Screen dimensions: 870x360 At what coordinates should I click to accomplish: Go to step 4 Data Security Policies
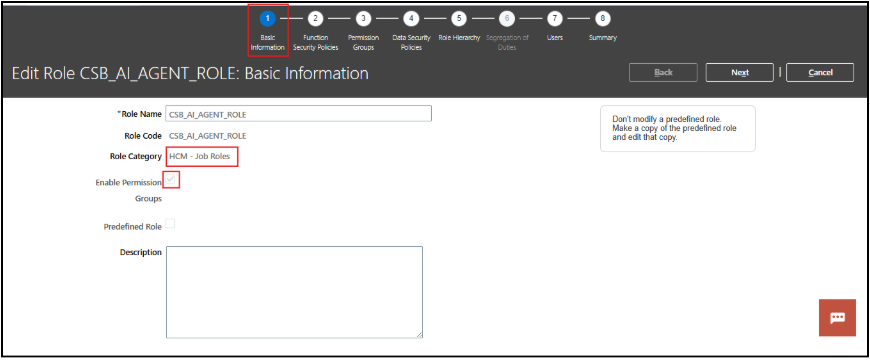(x=411, y=19)
